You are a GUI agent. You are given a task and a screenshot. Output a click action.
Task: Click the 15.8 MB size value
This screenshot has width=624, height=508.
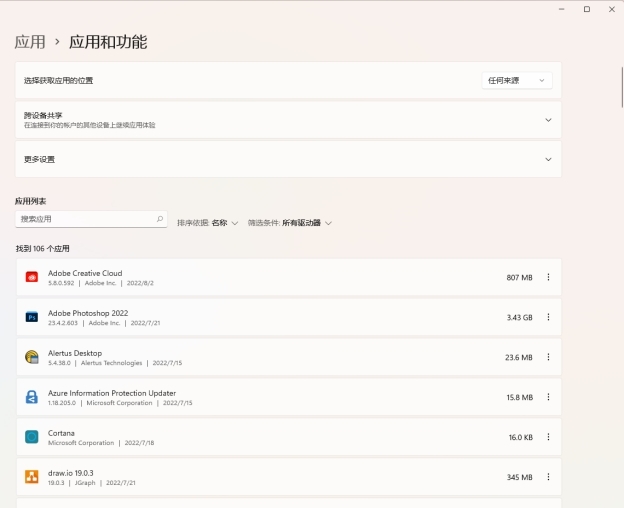point(519,397)
